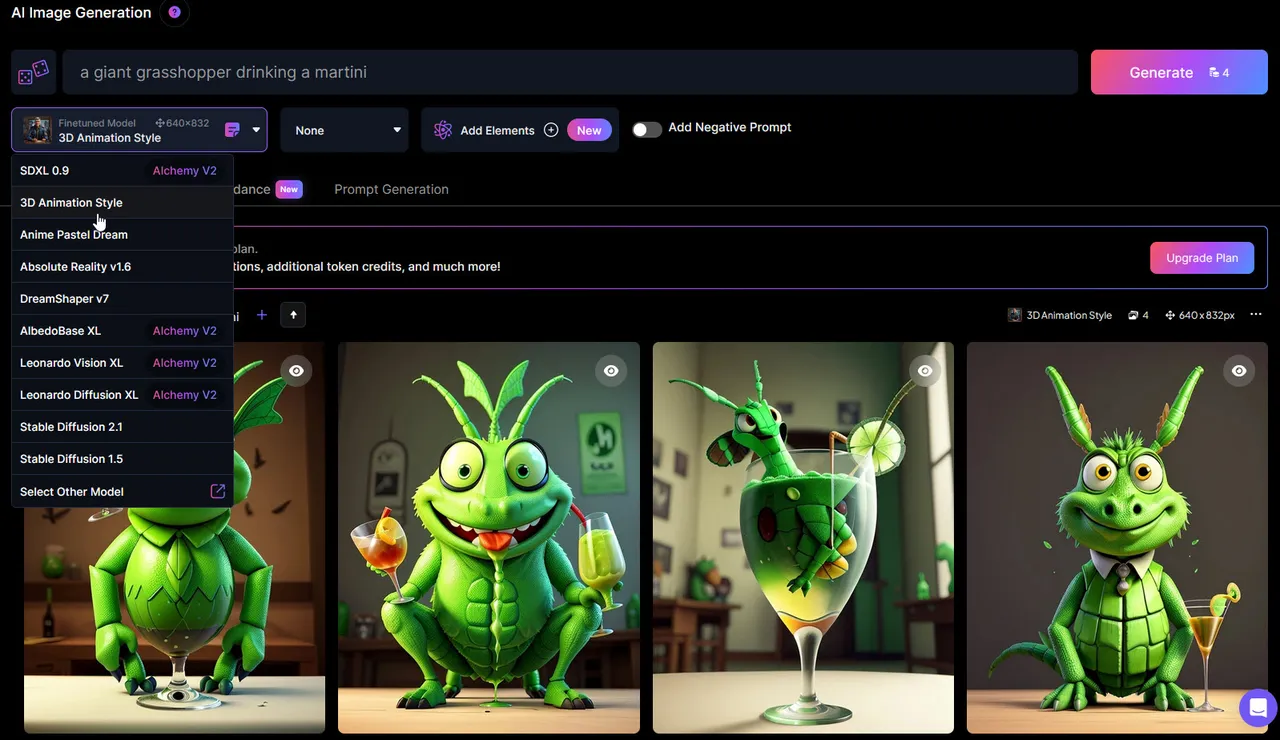Image resolution: width=1280 pixels, height=740 pixels.
Task: Toggle eye icon on the martini glass grasshopper image
Action: 925,371
